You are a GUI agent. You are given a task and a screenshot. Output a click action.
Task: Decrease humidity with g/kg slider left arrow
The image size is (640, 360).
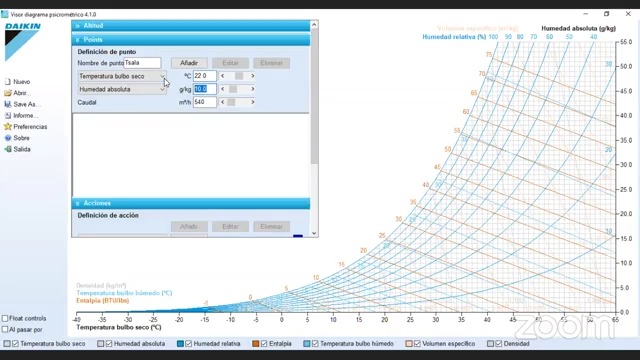click(x=222, y=89)
